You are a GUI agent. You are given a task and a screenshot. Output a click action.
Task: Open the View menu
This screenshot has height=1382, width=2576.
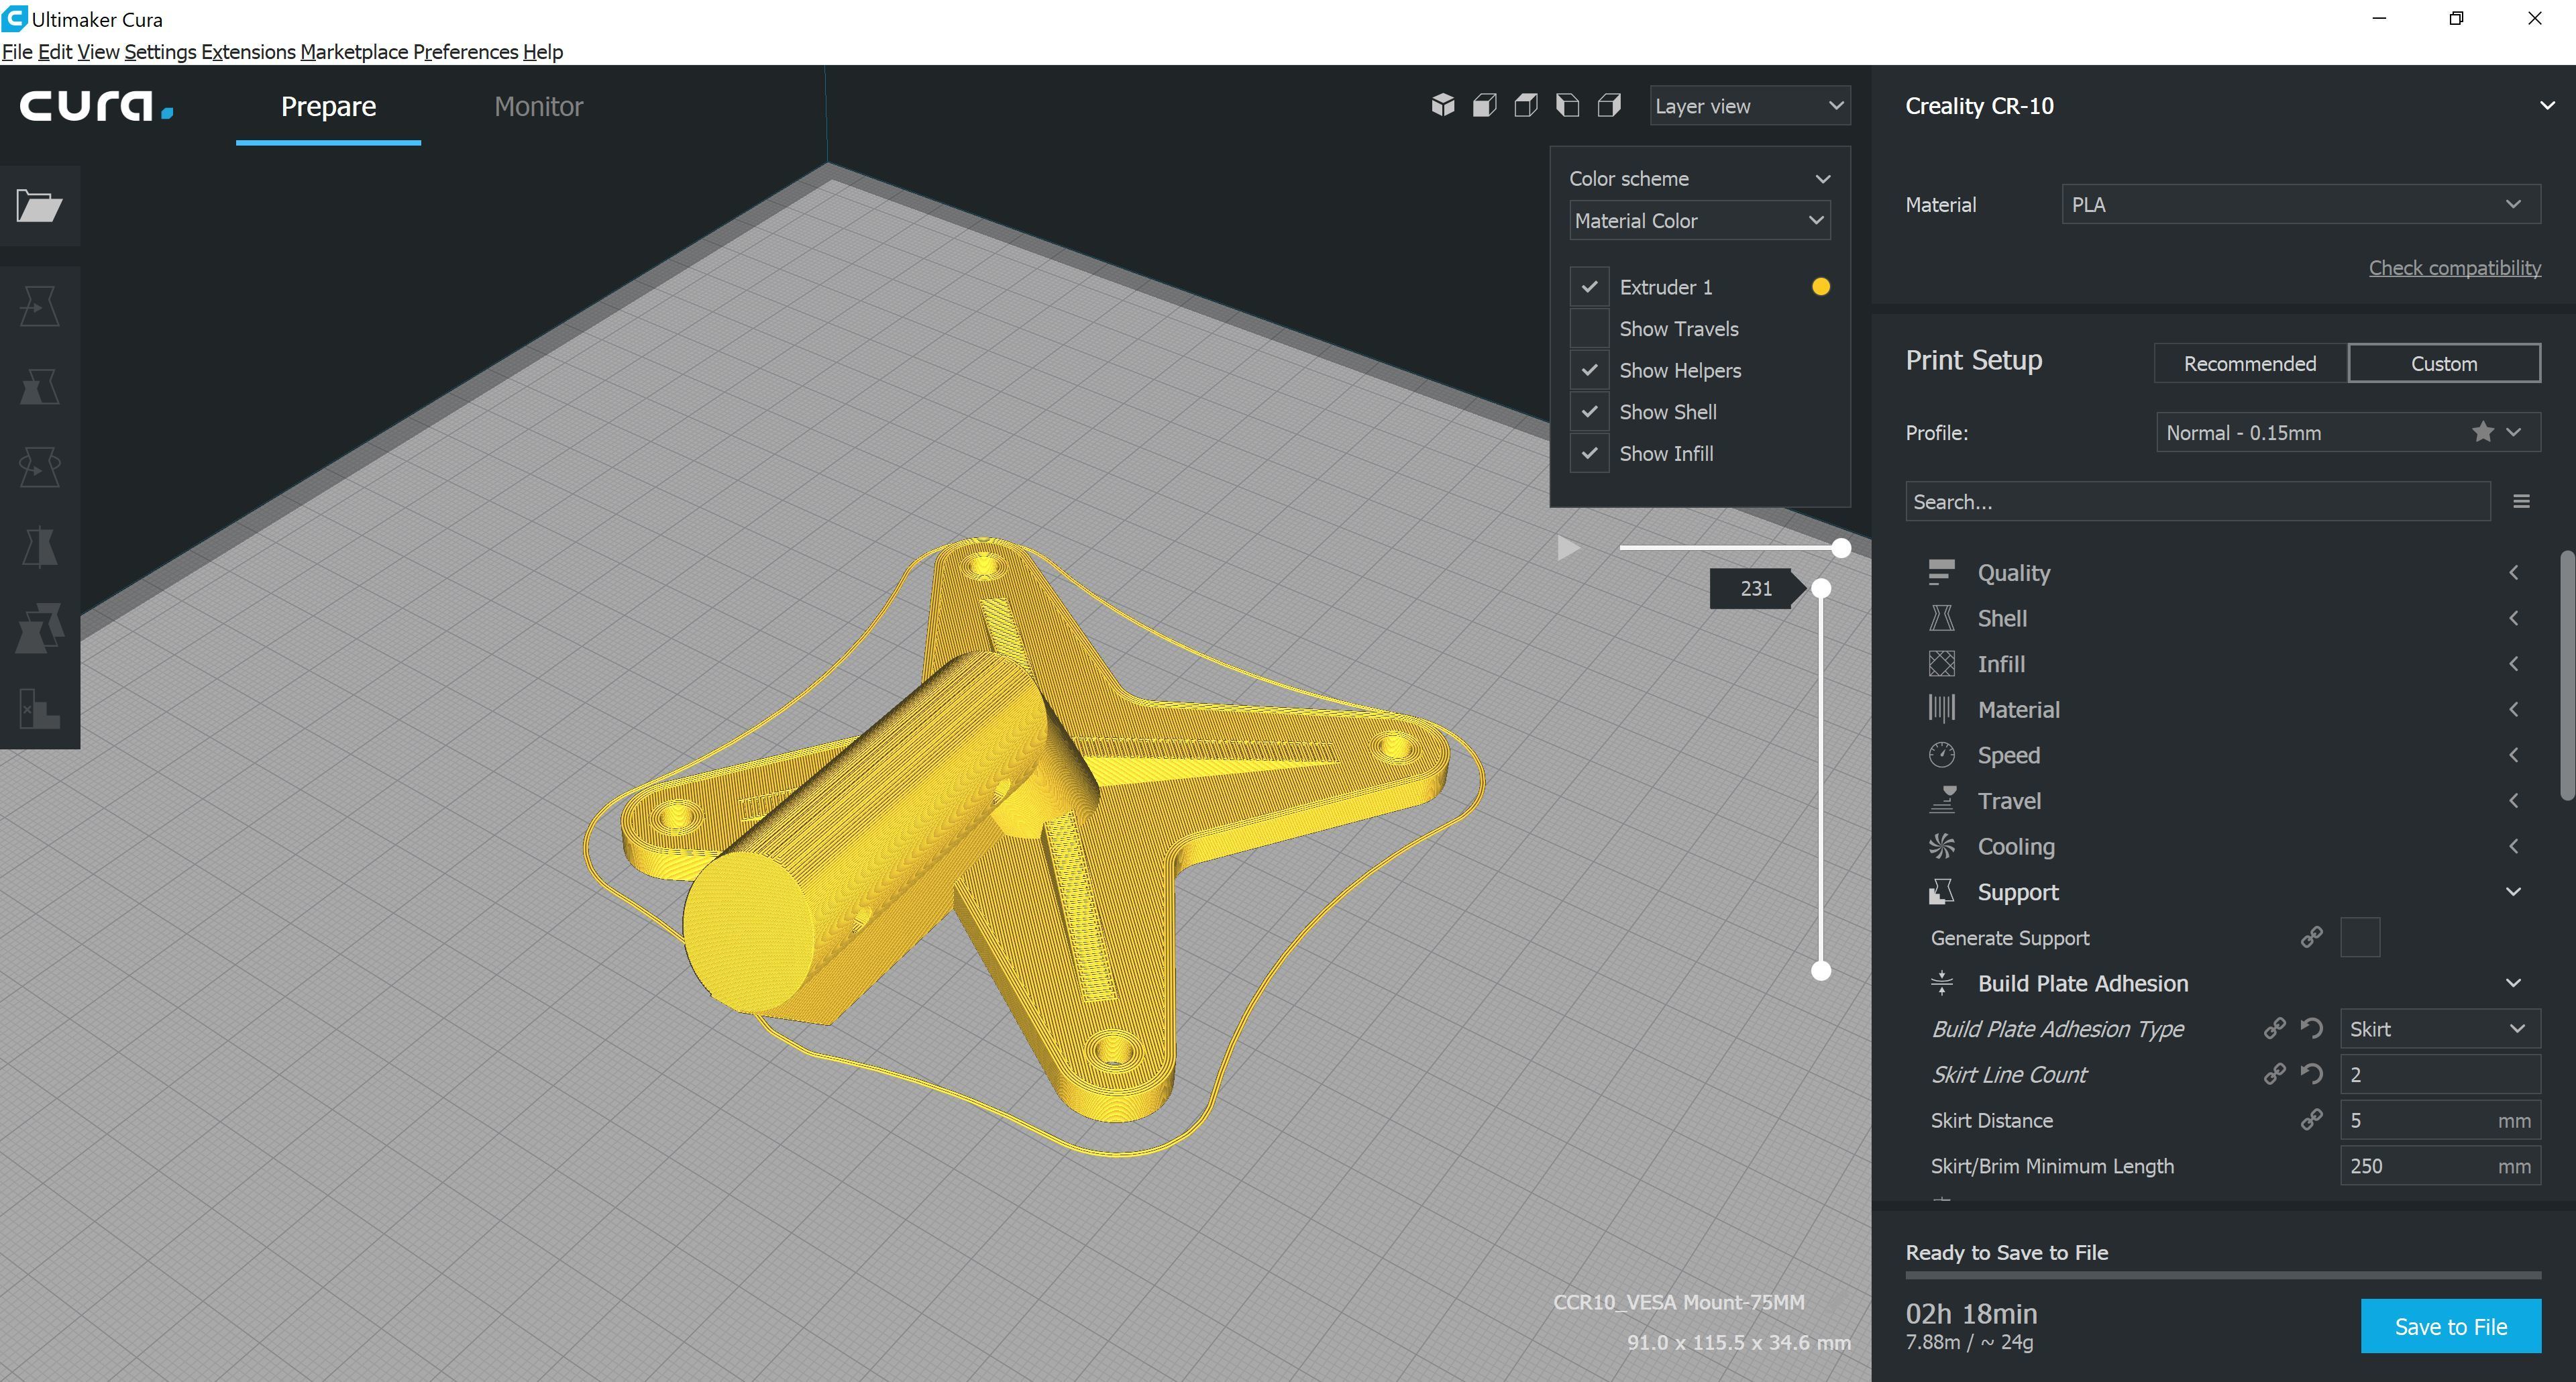(98, 52)
